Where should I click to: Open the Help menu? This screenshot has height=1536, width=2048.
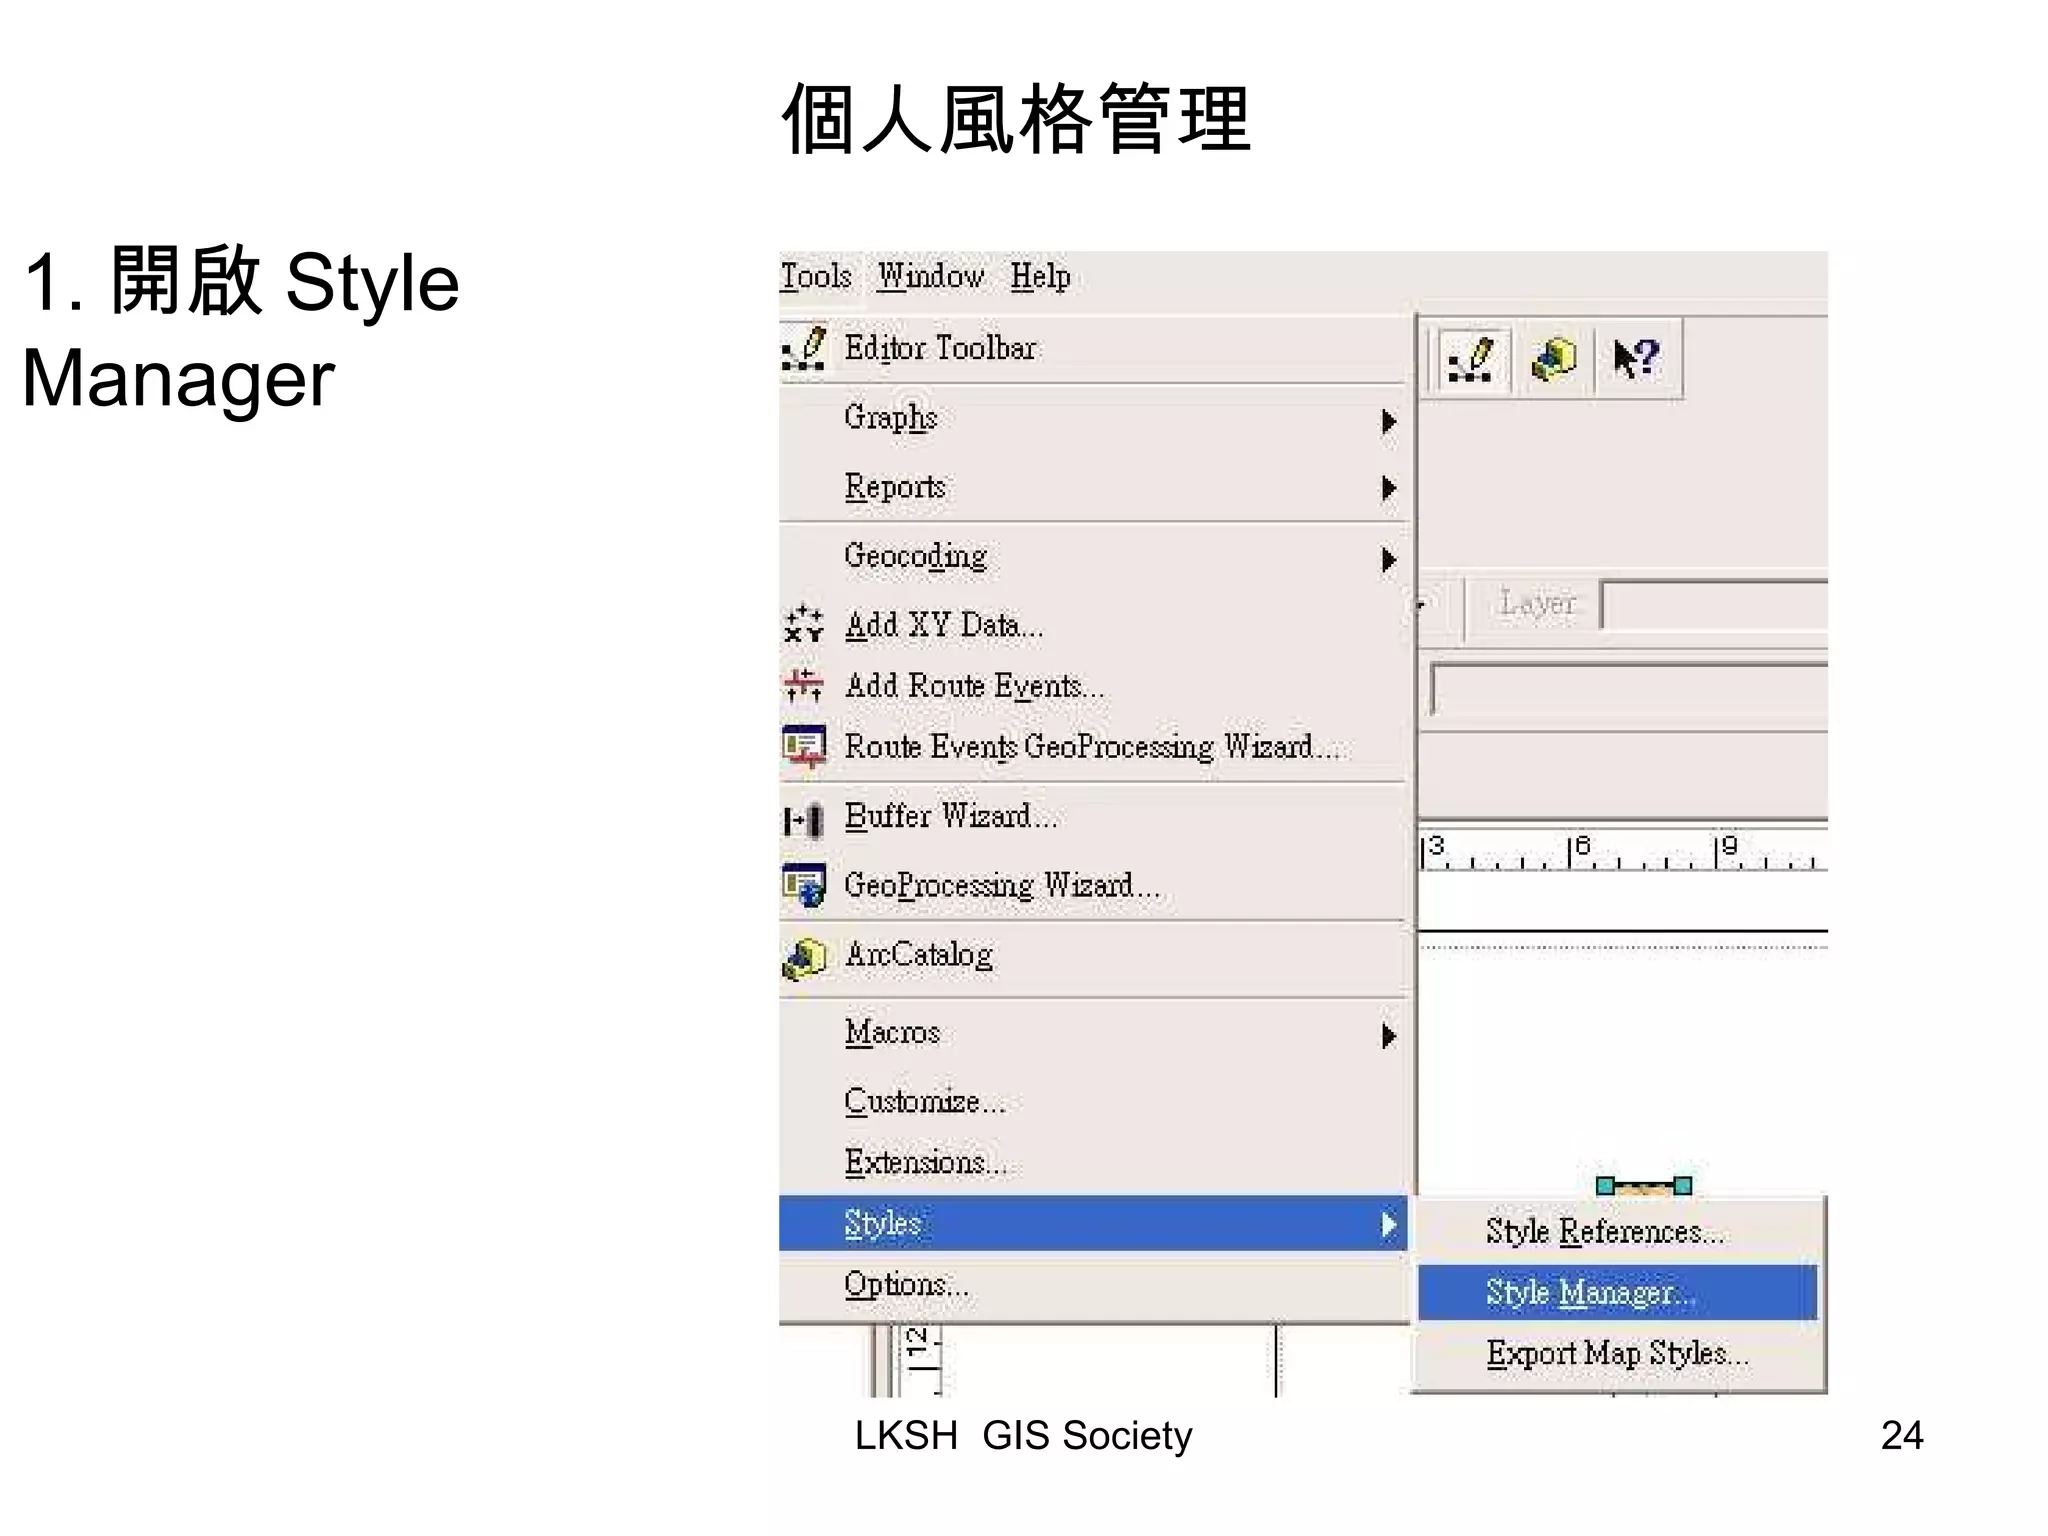tap(1040, 276)
